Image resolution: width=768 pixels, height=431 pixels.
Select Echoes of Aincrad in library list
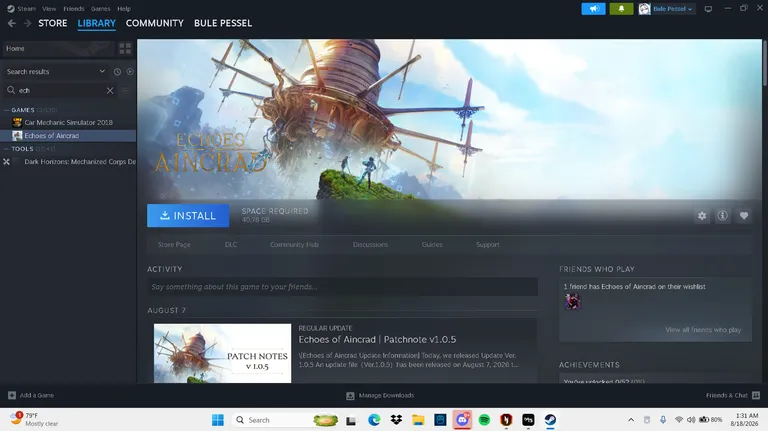[68, 136]
